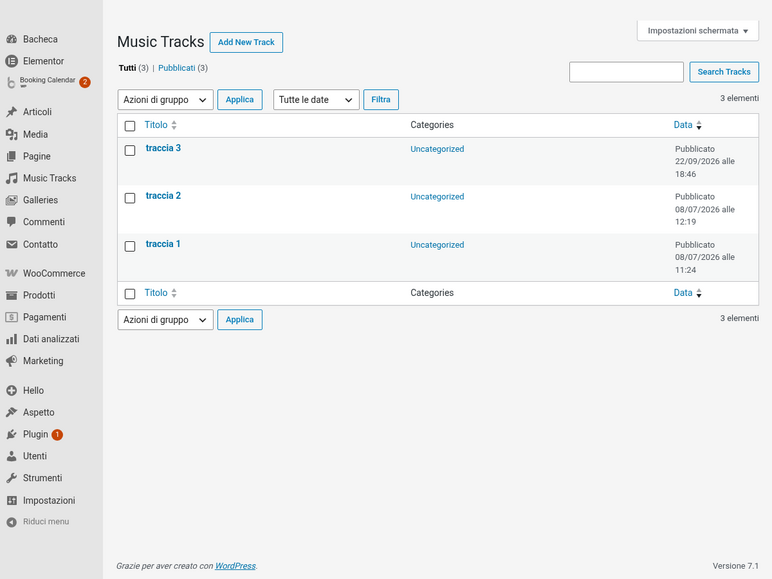Click the Pagamenti dollar icon
Screen dimensions: 772x579
11,317
